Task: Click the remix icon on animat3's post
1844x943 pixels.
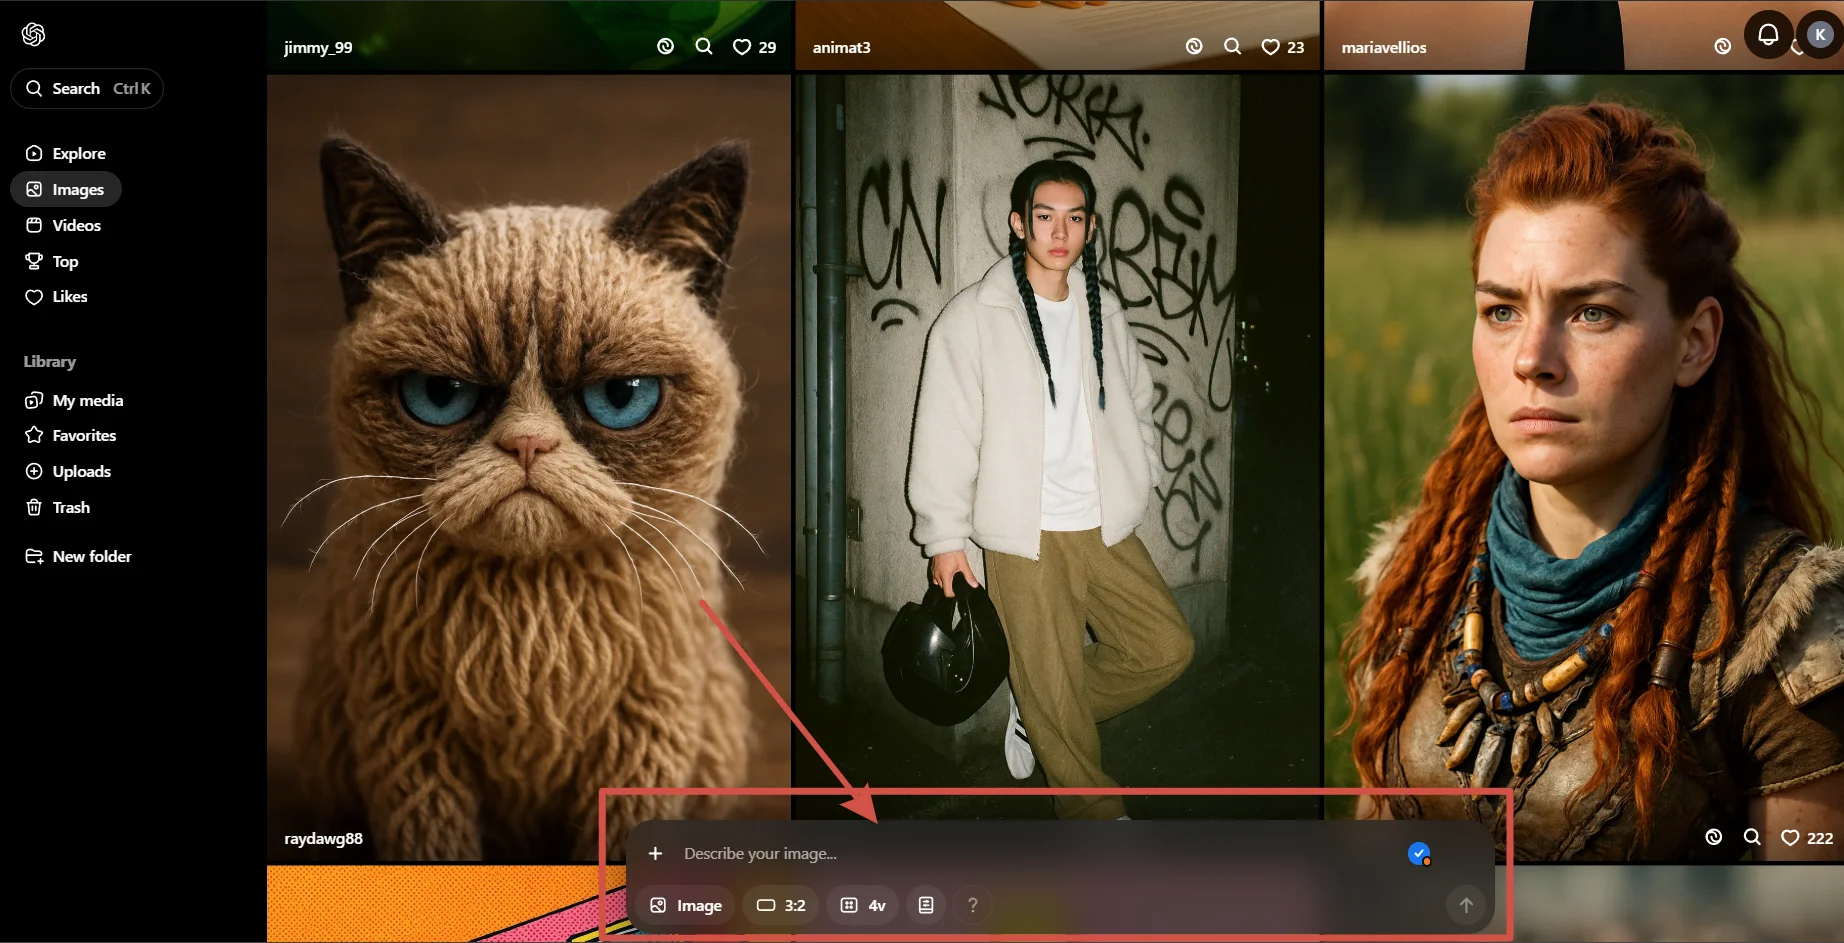Action: click(x=1194, y=46)
